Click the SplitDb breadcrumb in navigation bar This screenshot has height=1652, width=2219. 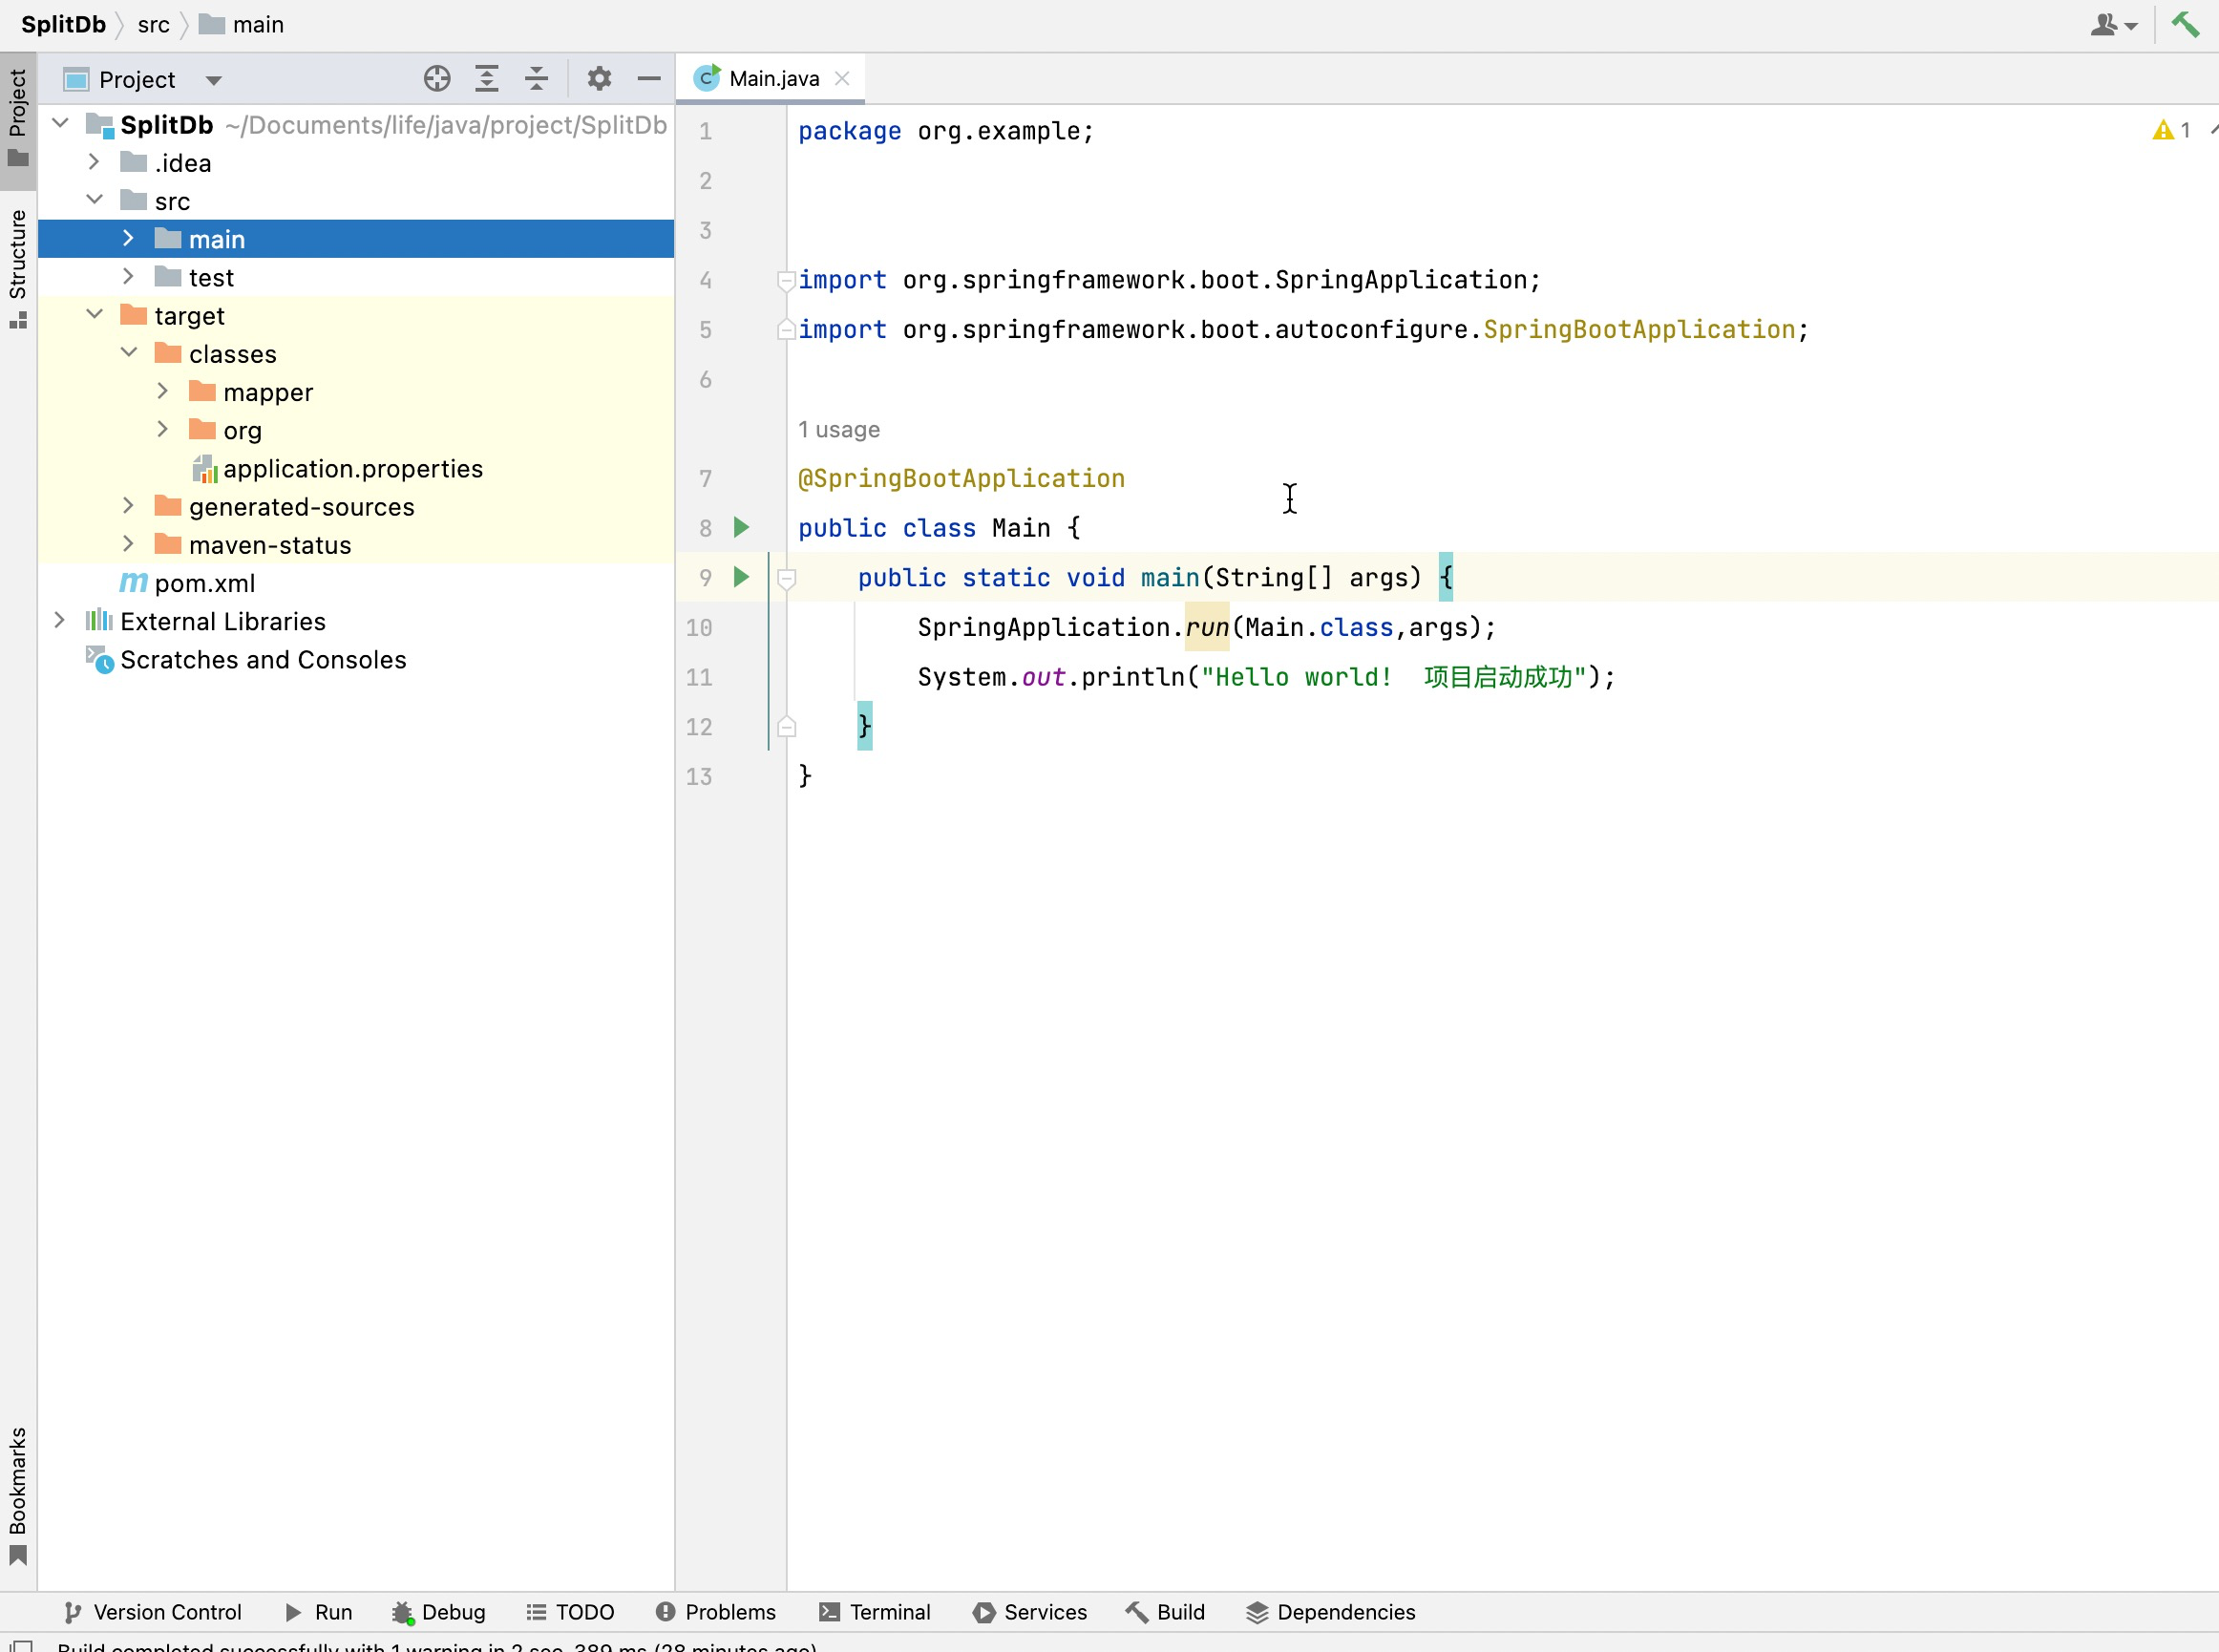pyautogui.click(x=63, y=24)
